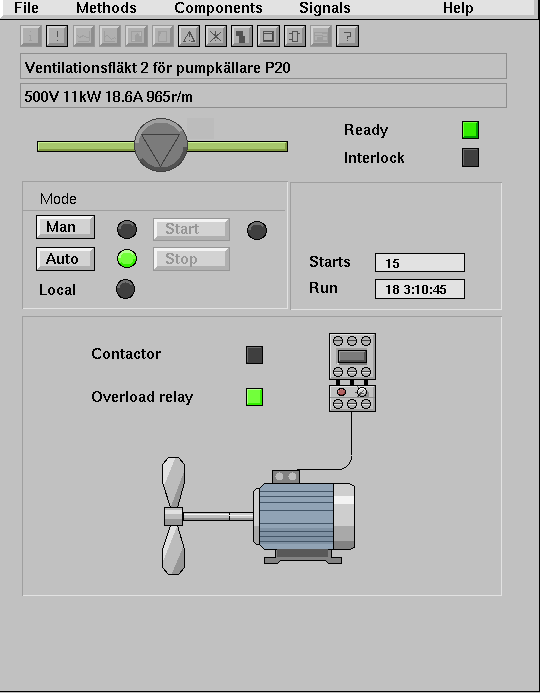
Task: Open the Signals menu
Action: pos(325,8)
